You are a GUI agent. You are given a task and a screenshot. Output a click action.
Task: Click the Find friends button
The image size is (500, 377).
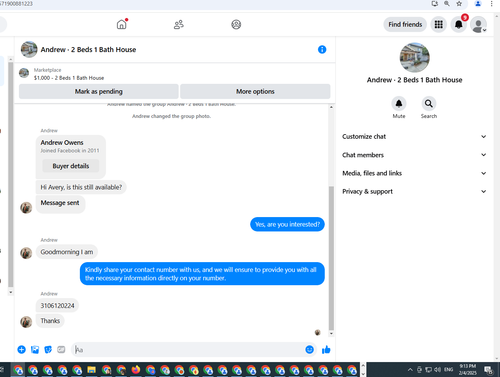pos(405,24)
